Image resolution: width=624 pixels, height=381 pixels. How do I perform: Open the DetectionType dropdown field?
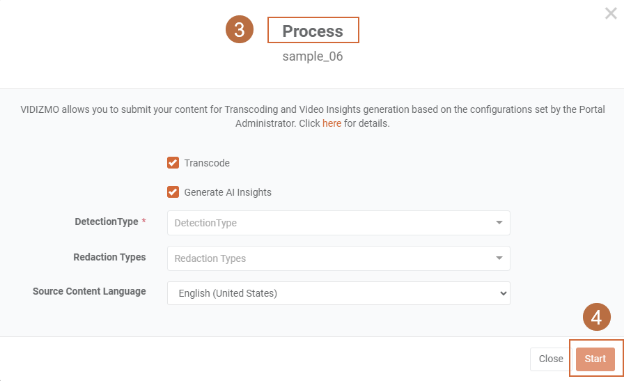(x=339, y=223)
